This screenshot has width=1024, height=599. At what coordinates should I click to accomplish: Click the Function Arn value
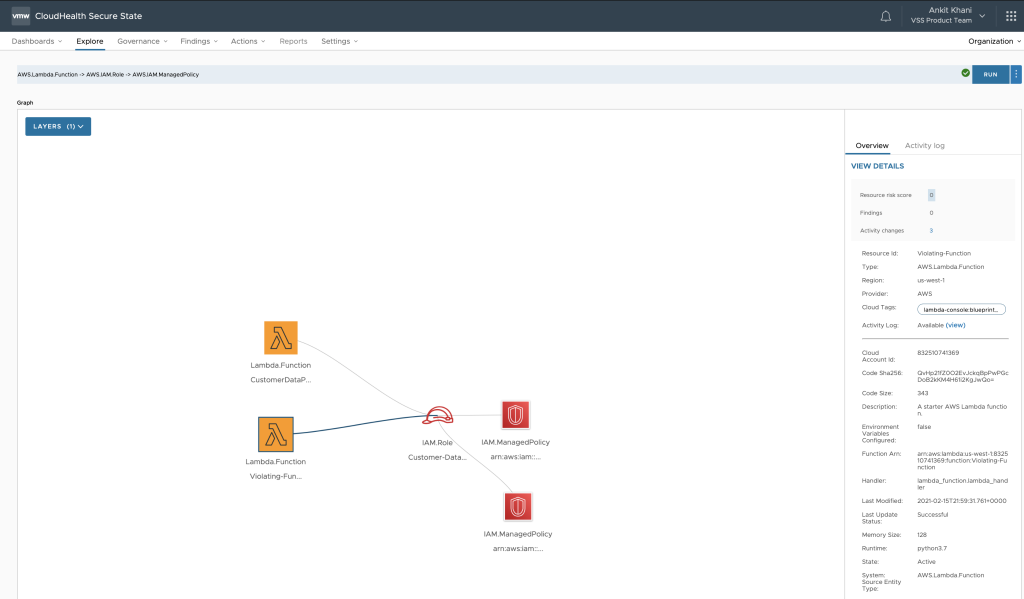(963, 461)
